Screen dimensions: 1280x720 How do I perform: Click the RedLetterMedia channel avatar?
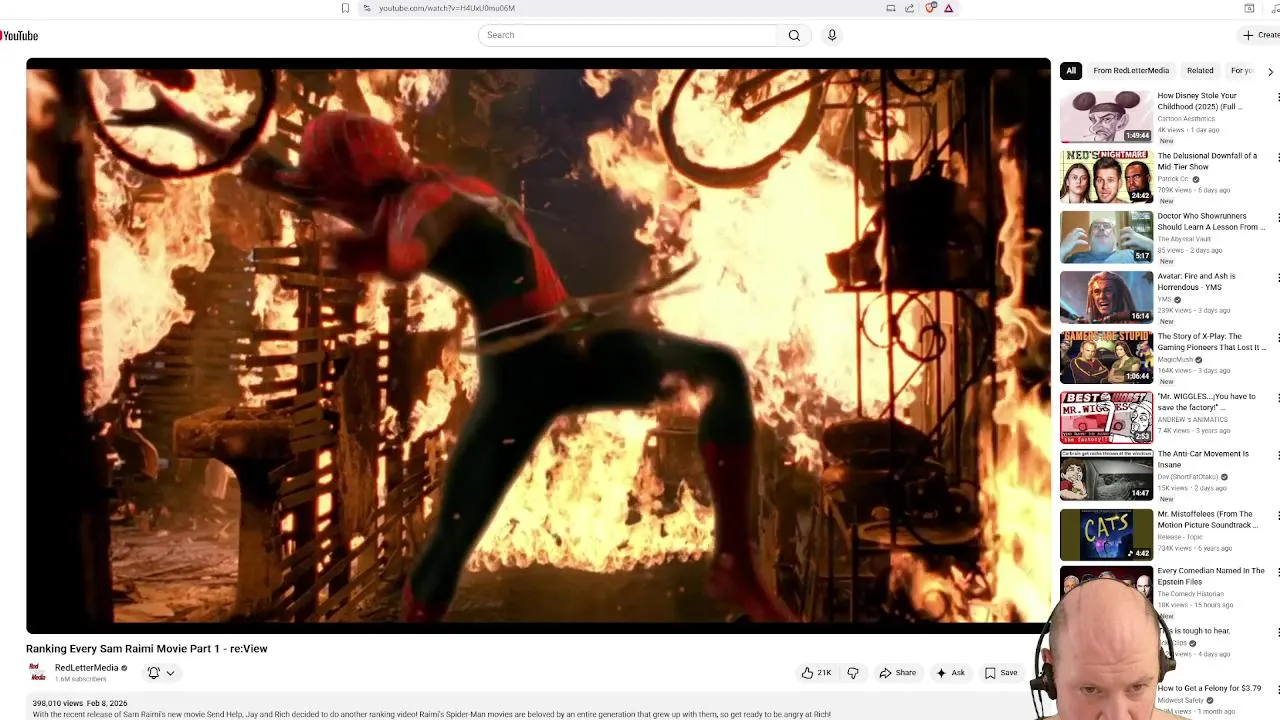38,673
